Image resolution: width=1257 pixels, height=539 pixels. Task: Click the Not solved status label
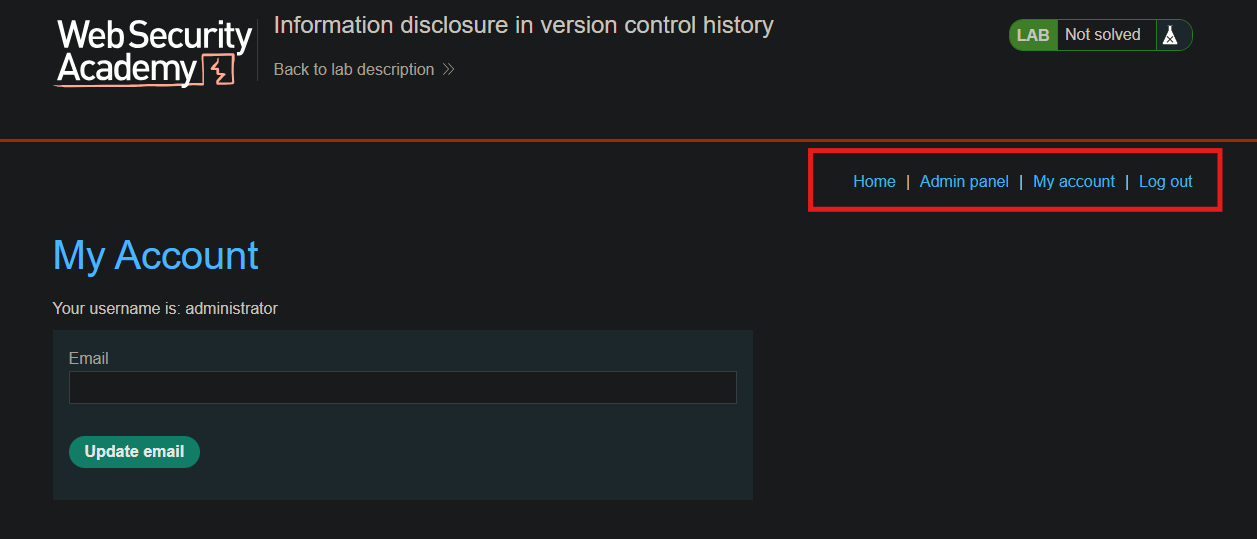click(1103, 35)
